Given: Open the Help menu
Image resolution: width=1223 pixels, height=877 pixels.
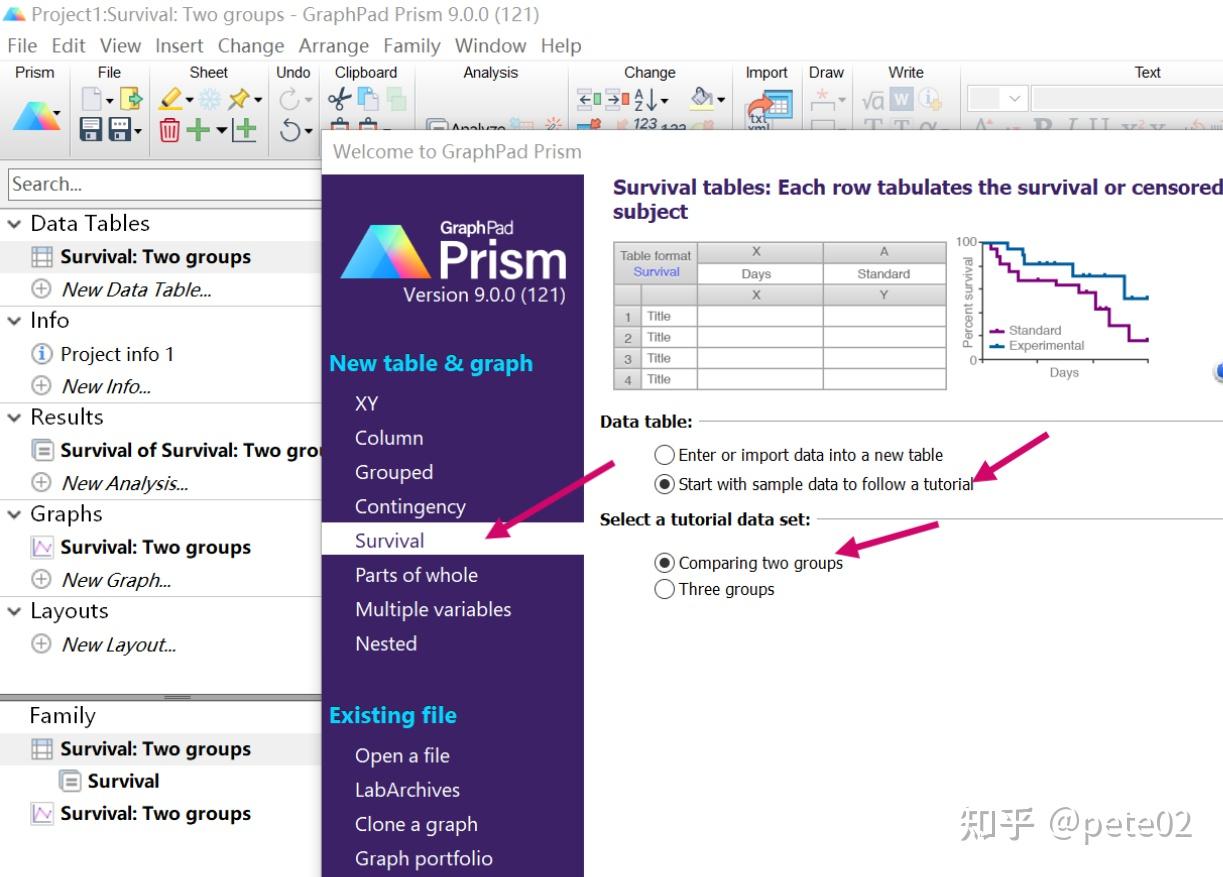Looking at the screenshot, I should (561, 46).
